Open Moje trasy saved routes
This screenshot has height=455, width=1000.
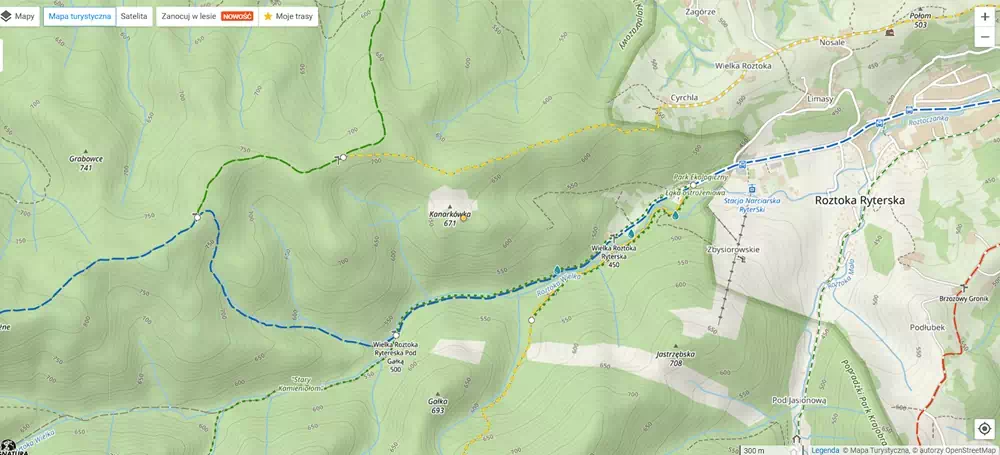288,17
